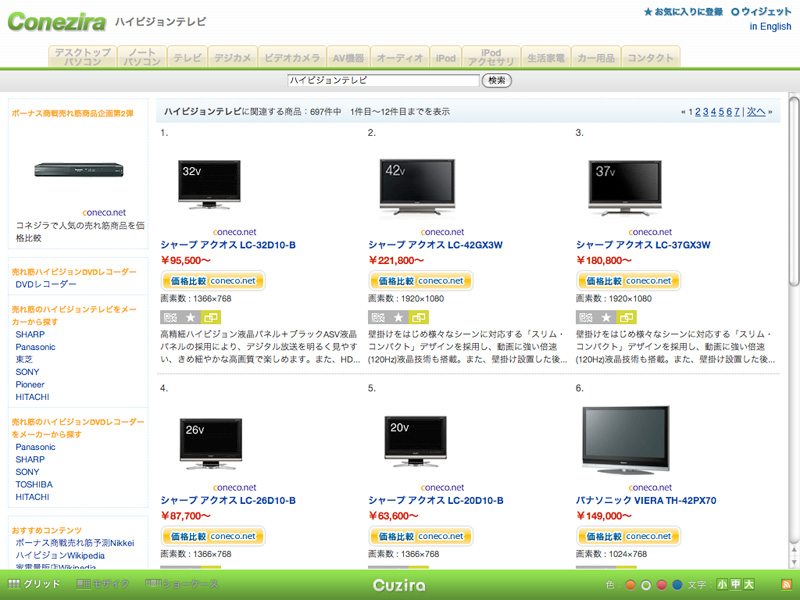
Task: Set text size to 小 (small)
Action: pos(721,585)
